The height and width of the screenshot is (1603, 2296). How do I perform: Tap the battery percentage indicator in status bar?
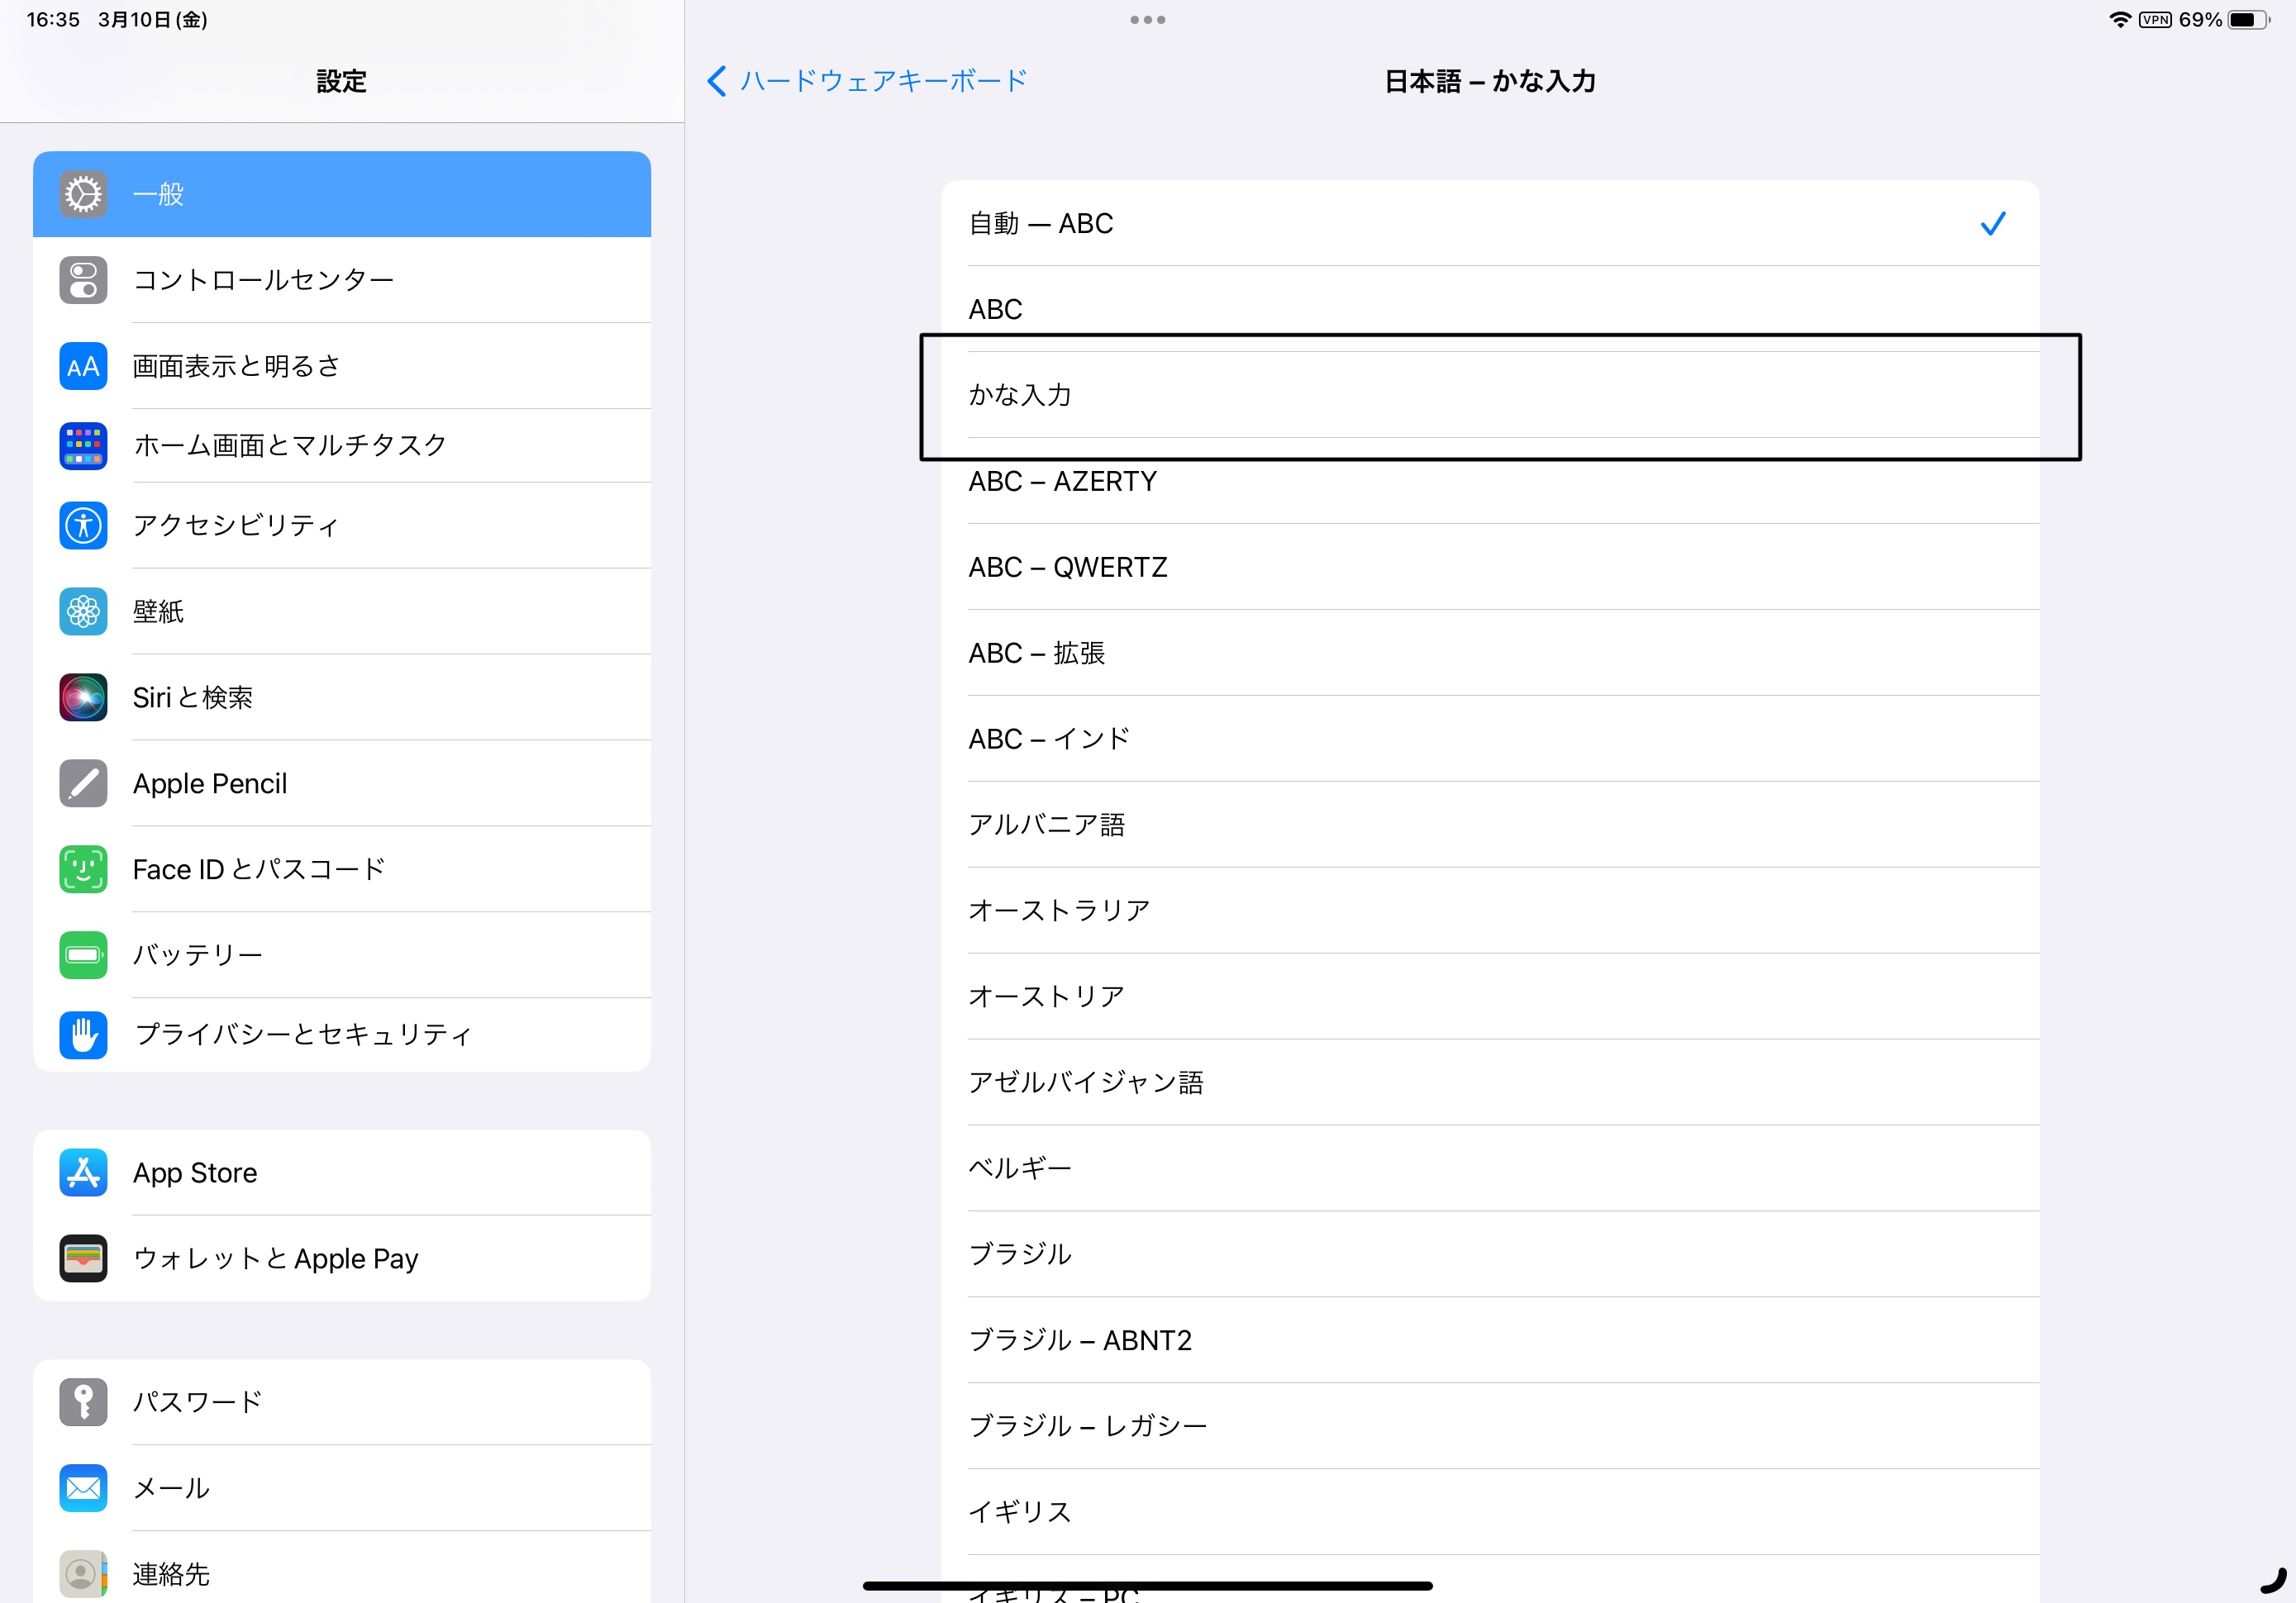pyautogui.click(x=2199, y=20)
